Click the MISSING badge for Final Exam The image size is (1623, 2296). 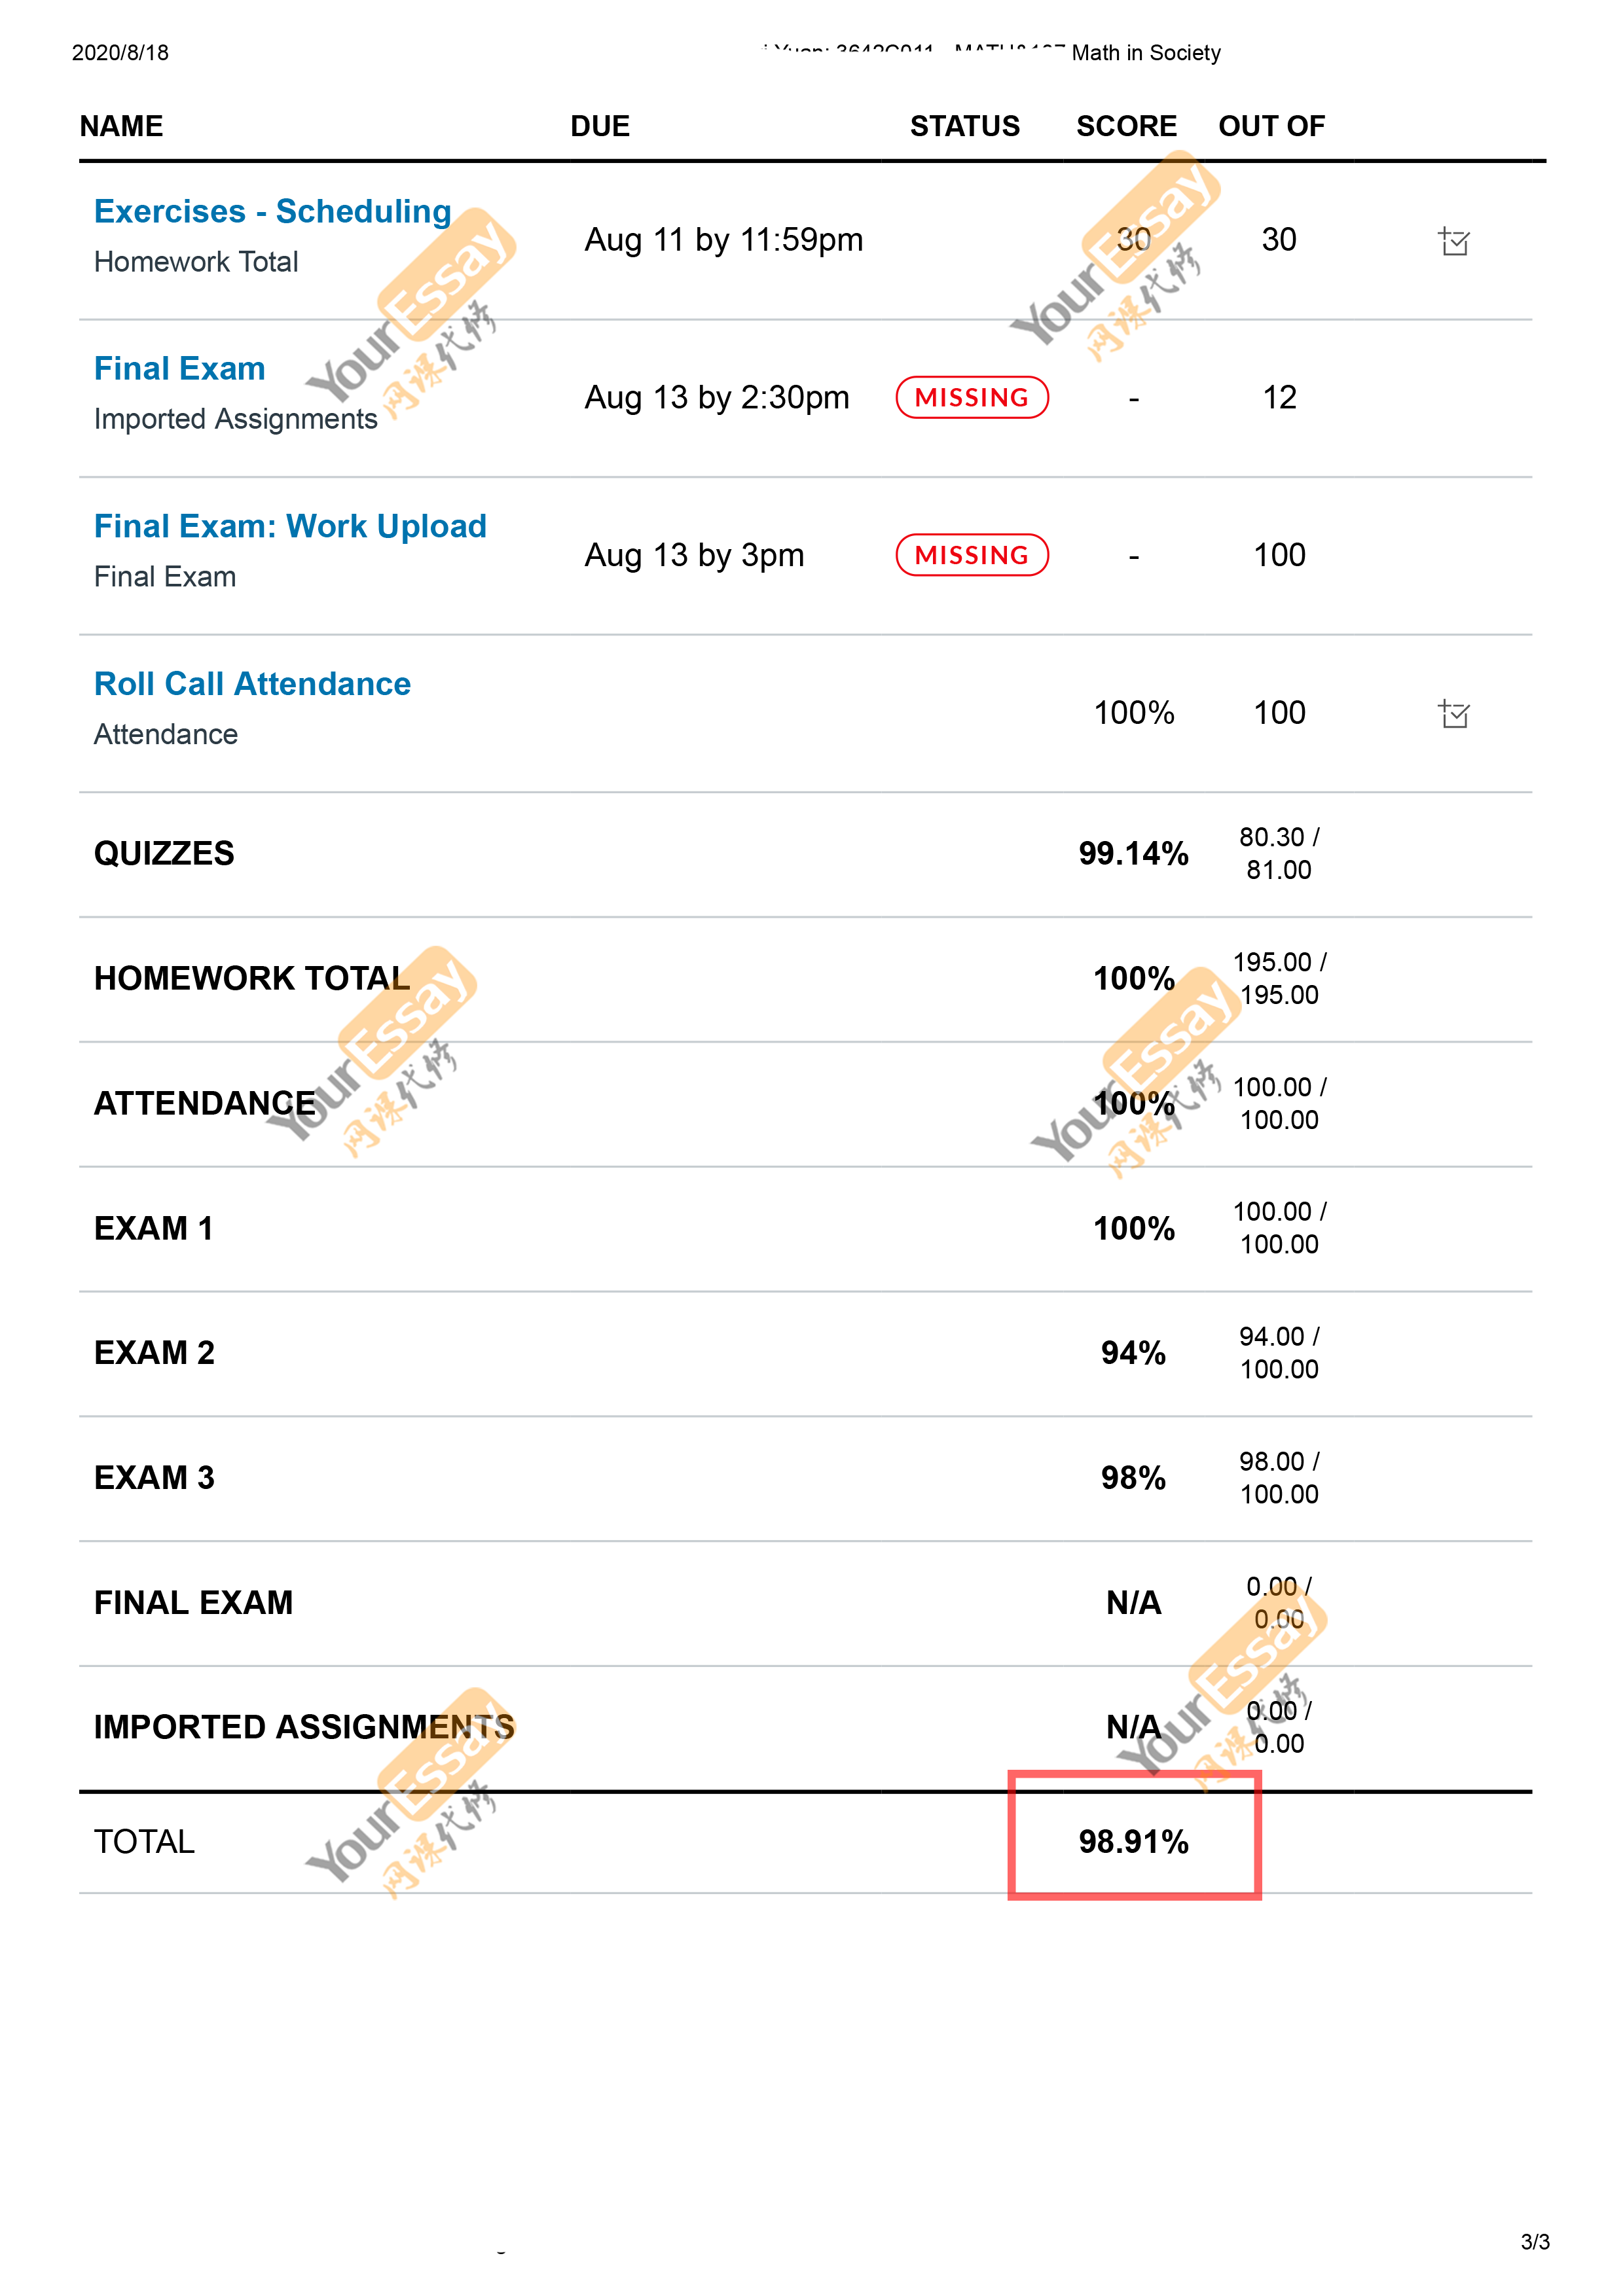click(x=971, y=397)
